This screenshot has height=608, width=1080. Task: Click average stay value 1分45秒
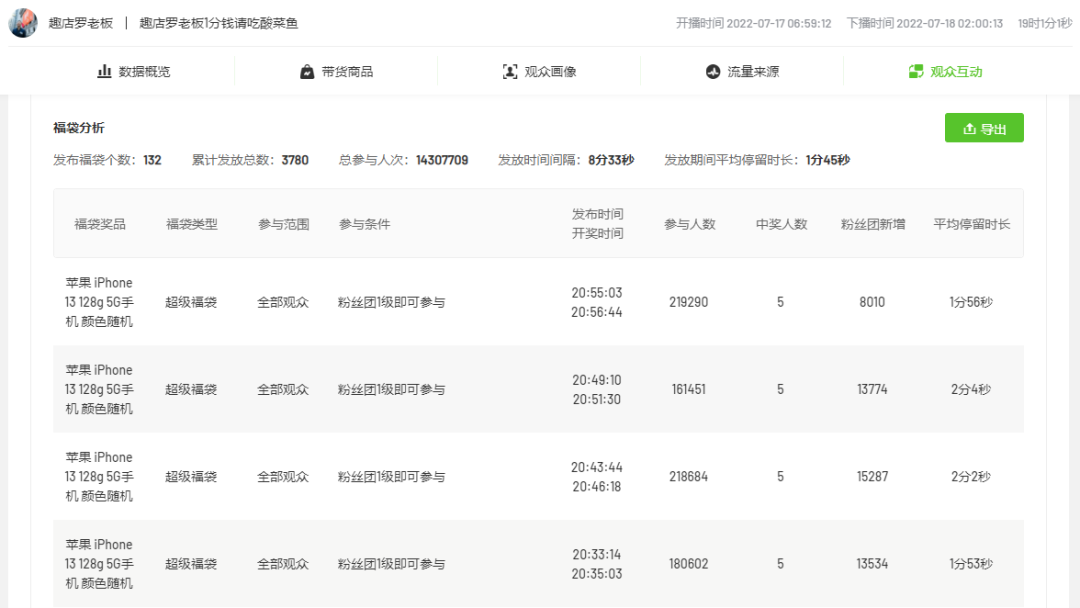pos(828,160)
